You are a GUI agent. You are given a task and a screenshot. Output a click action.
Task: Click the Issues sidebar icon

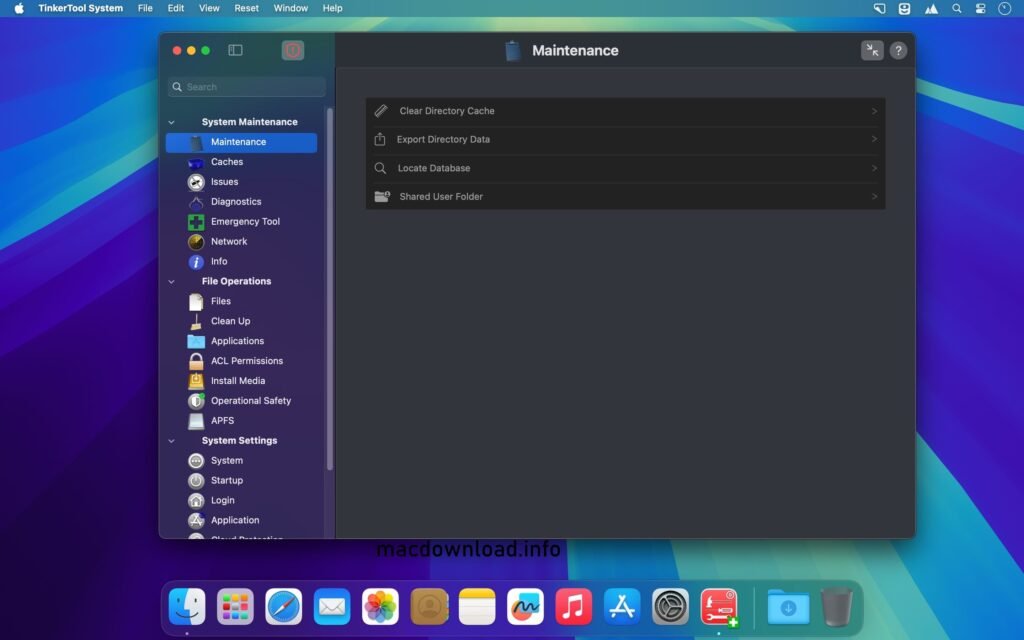click(x=196, y=181)
